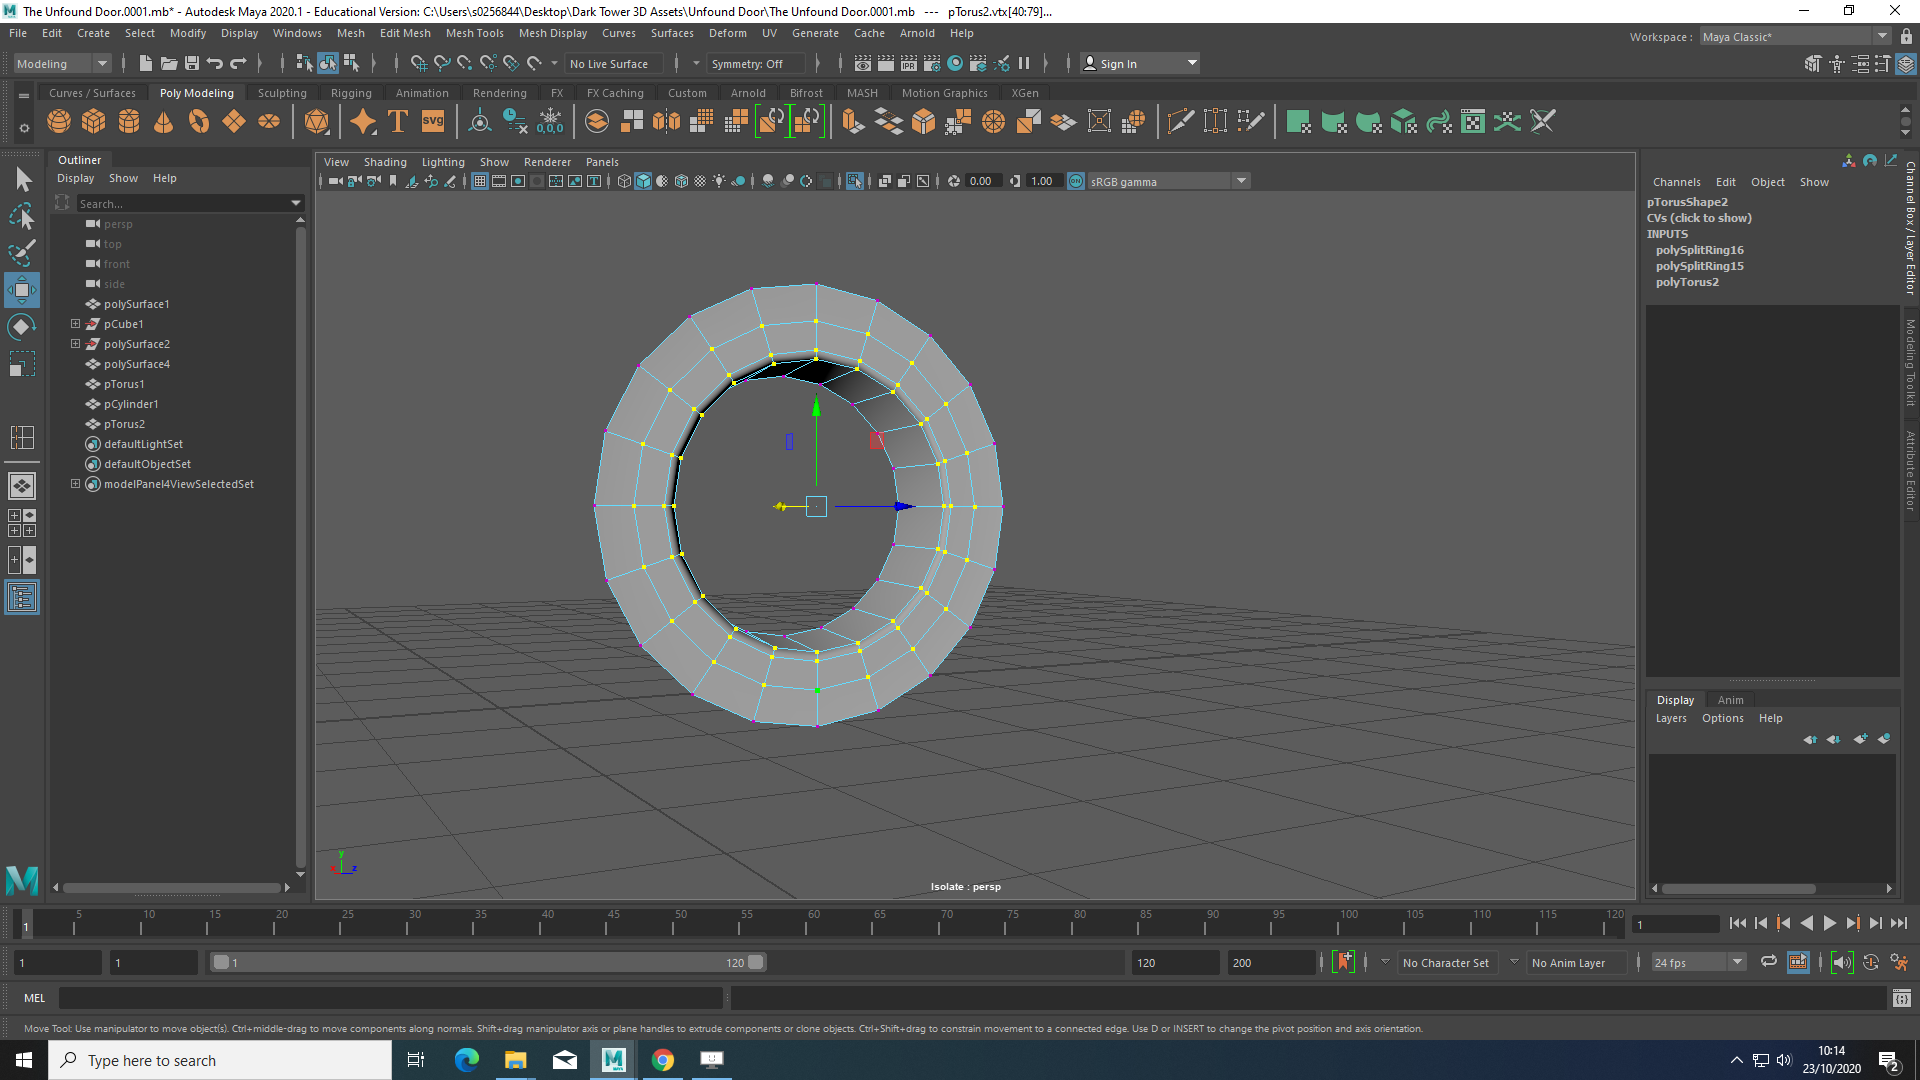Viewport: 1920px width, 1080px height.
Task: Click the polygon cube shelf icon
Action: (x=94, y=122)
